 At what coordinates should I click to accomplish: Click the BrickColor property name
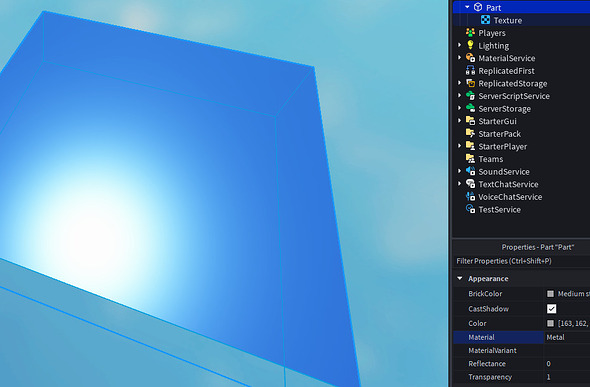(x=485, y=294)
